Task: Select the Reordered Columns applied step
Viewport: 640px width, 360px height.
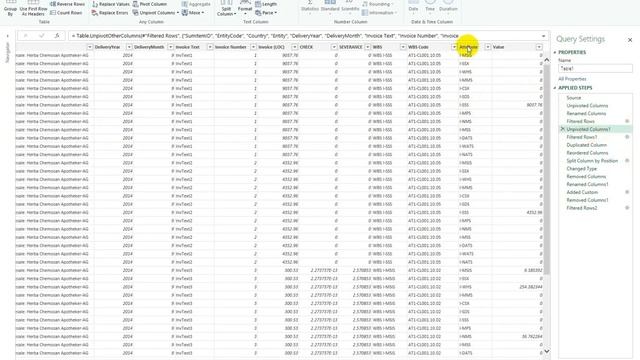Action: (x=587, y=153)
